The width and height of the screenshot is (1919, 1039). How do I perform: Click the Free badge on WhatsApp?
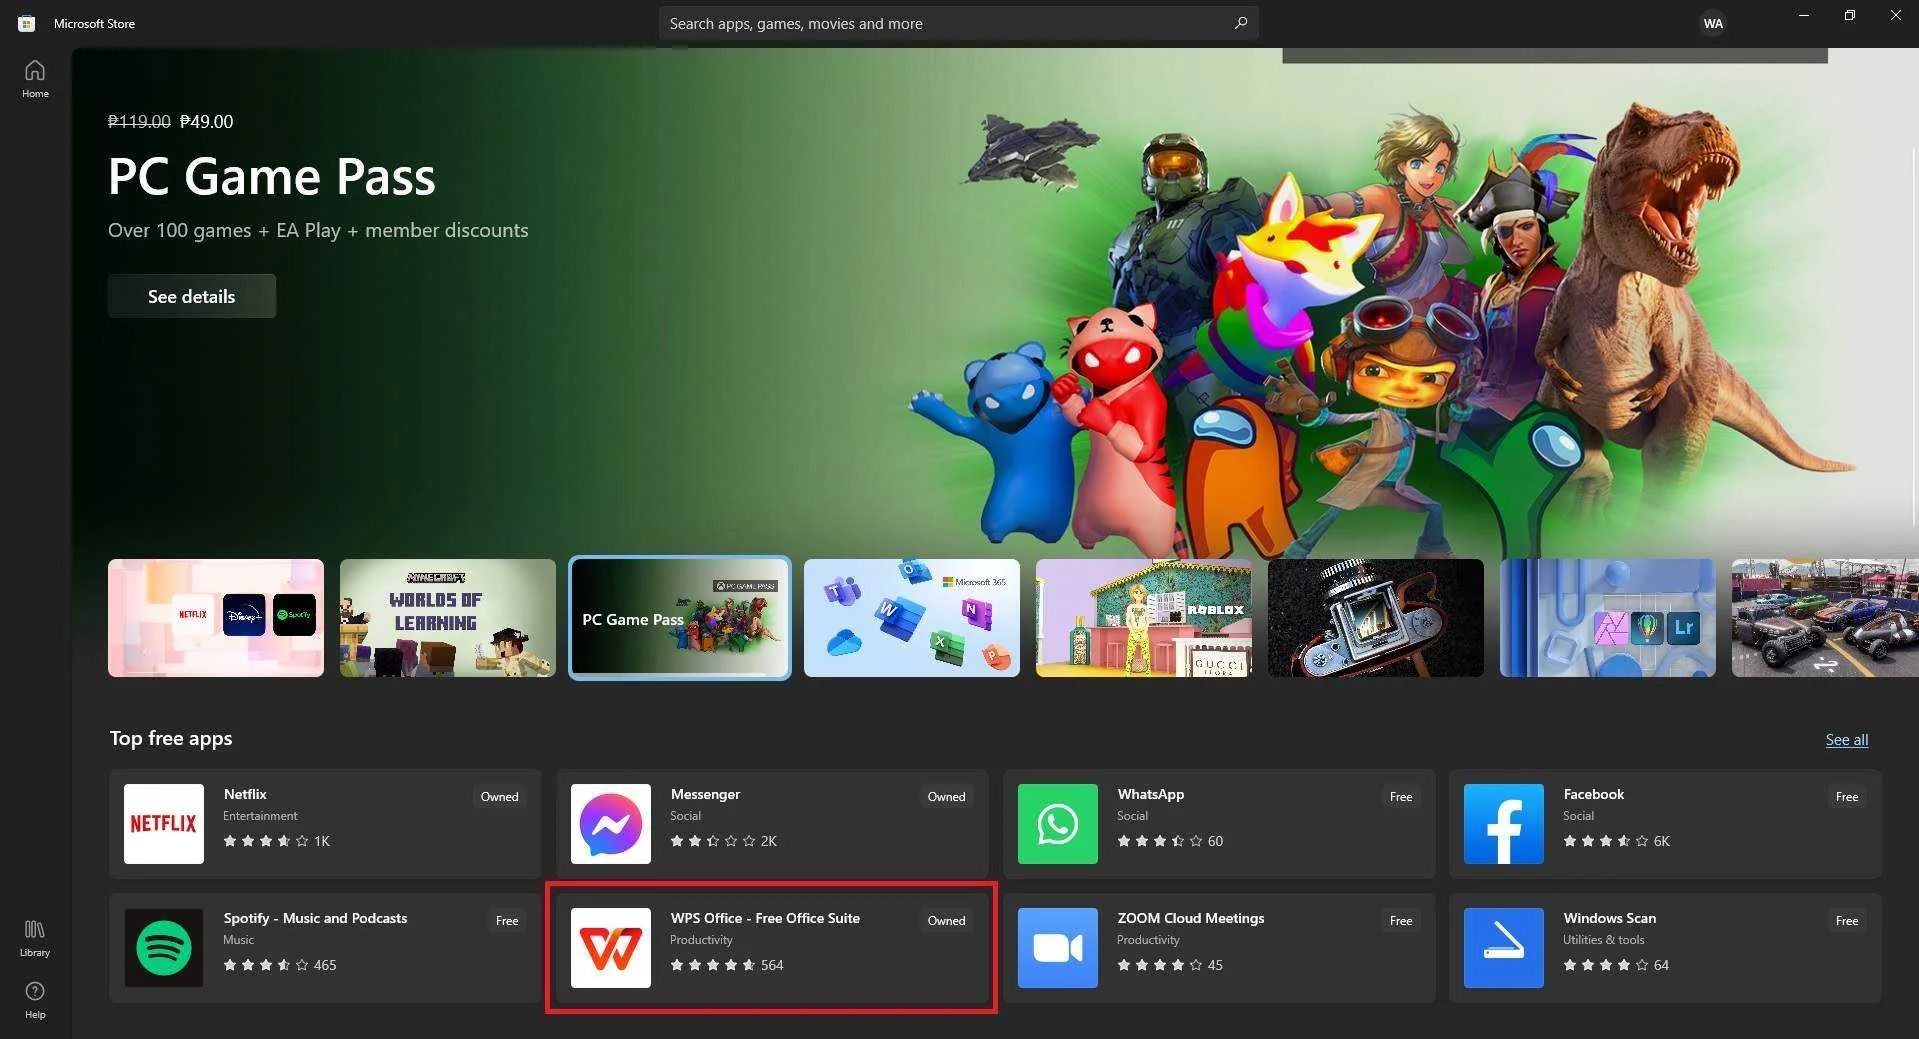[x=1401, y=797]
